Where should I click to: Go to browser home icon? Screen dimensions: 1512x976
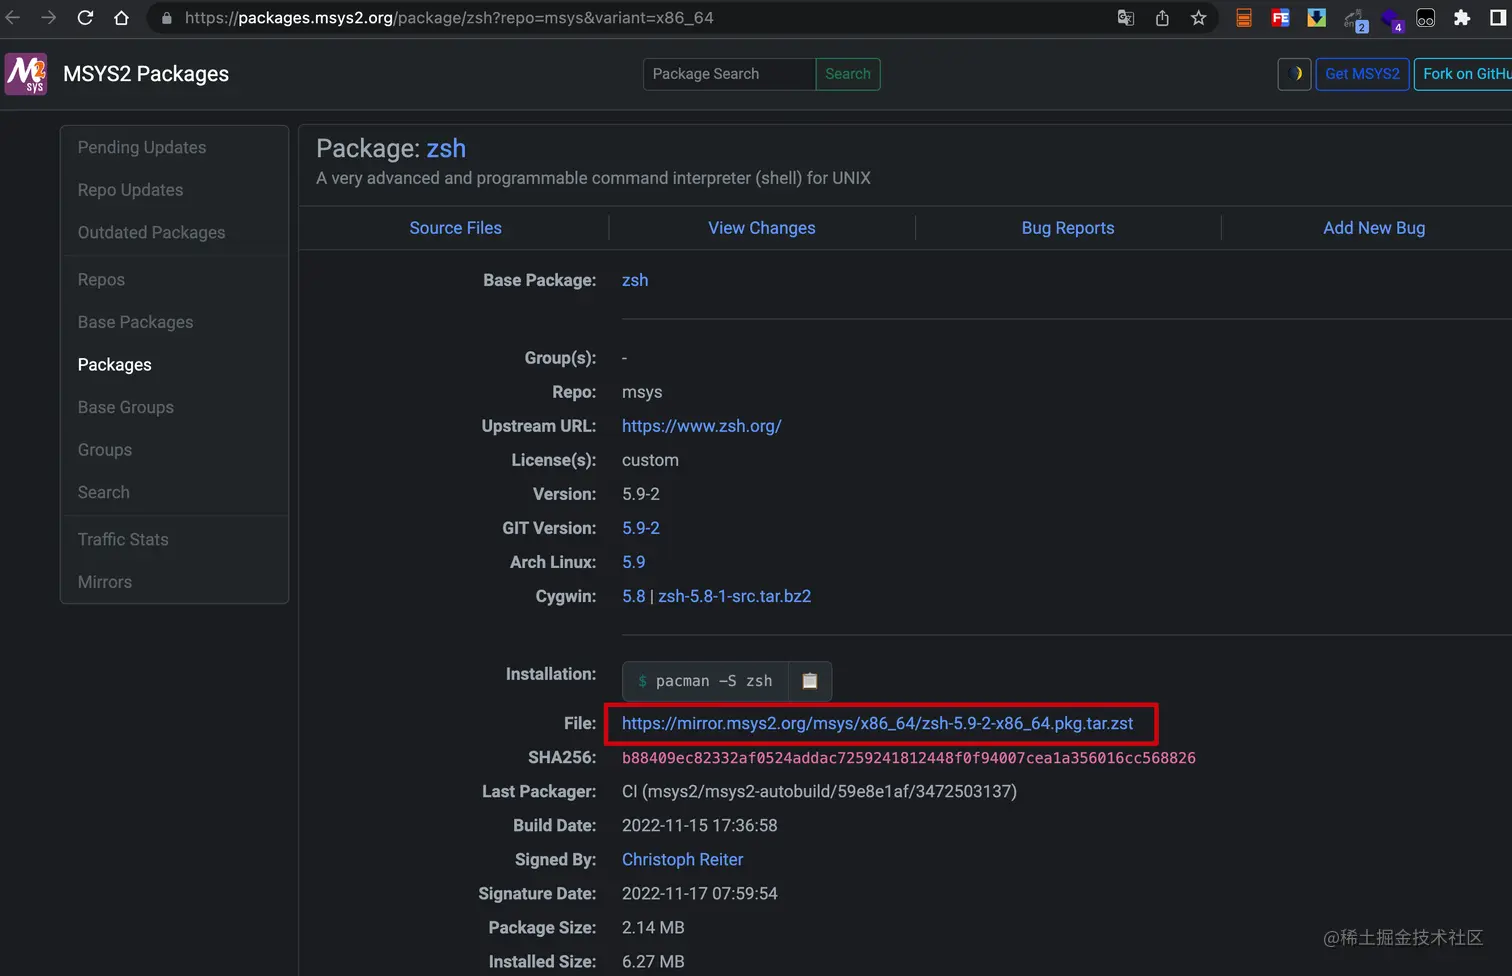tap(121, 18)
